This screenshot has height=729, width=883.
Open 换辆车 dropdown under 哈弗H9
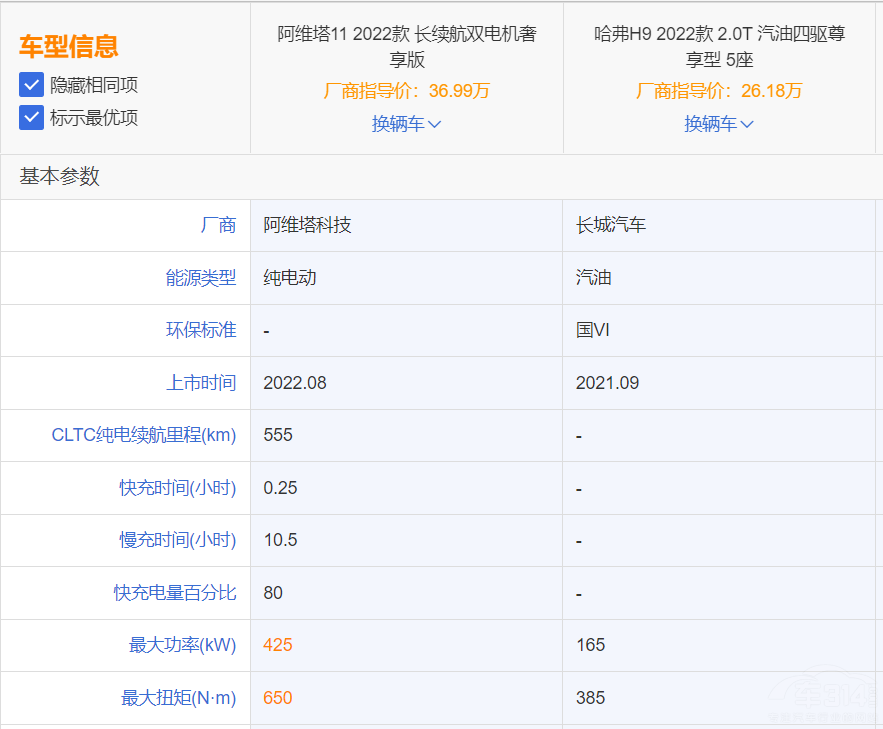click(x=718, y=124)
